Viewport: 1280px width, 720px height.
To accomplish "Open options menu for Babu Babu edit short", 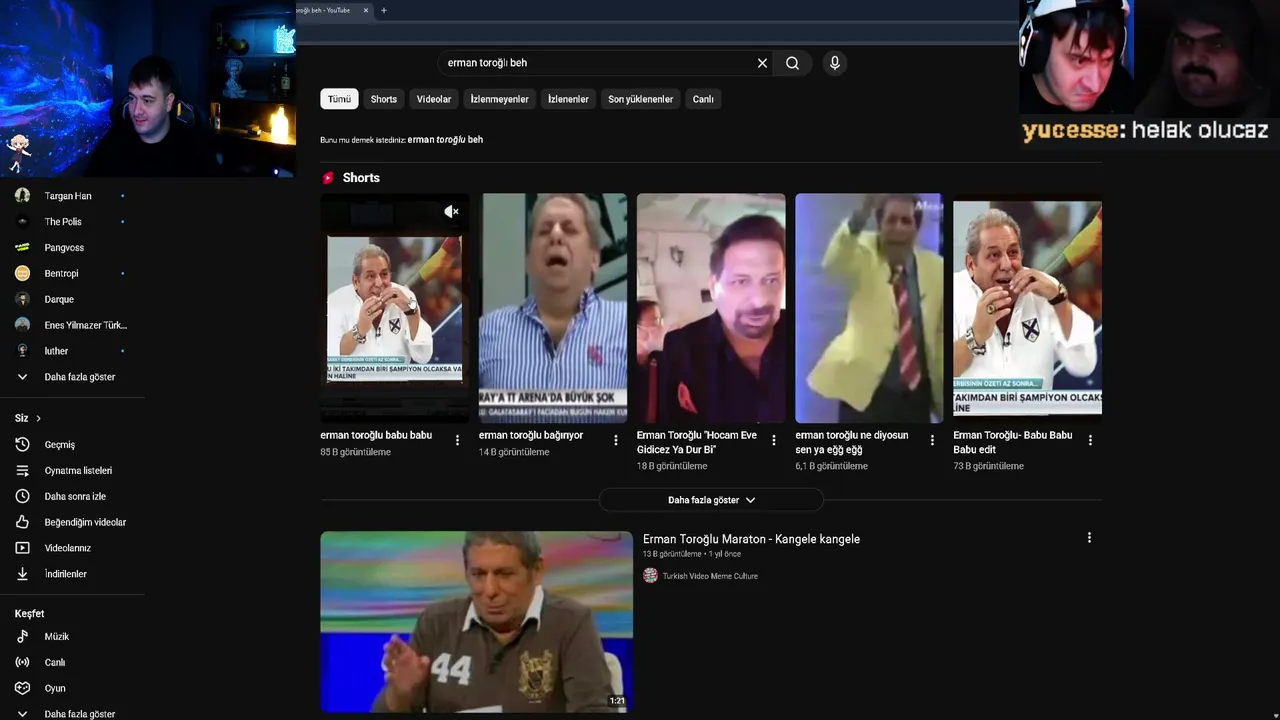I will point(1090,440).
